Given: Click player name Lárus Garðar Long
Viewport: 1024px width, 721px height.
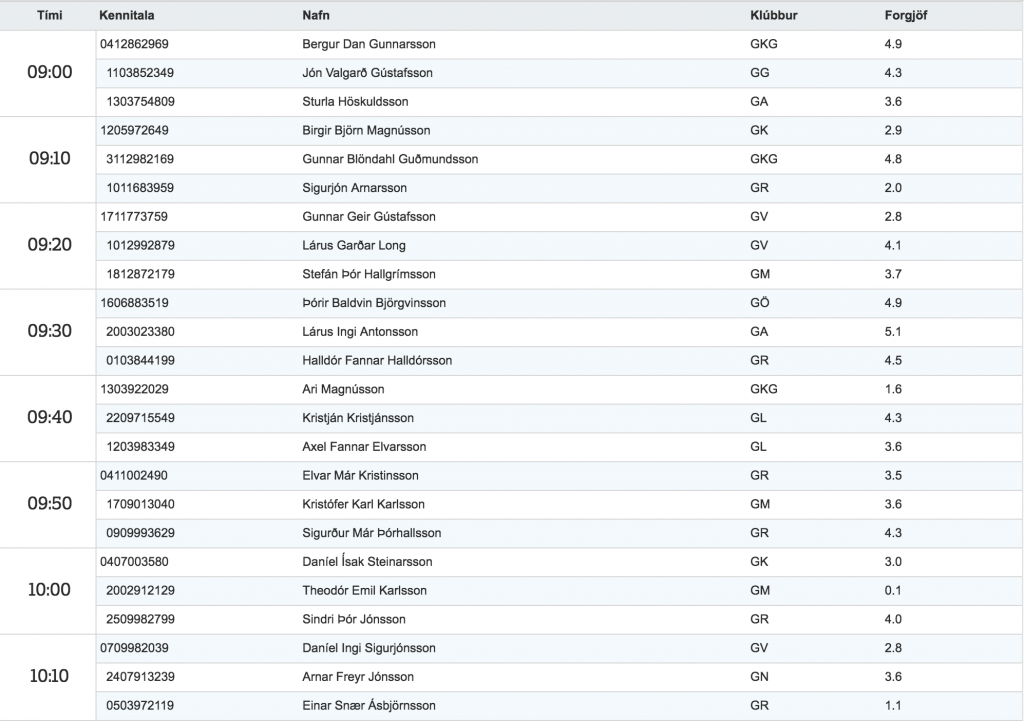Looking at the screenshot, I should (x=354, y=246).
